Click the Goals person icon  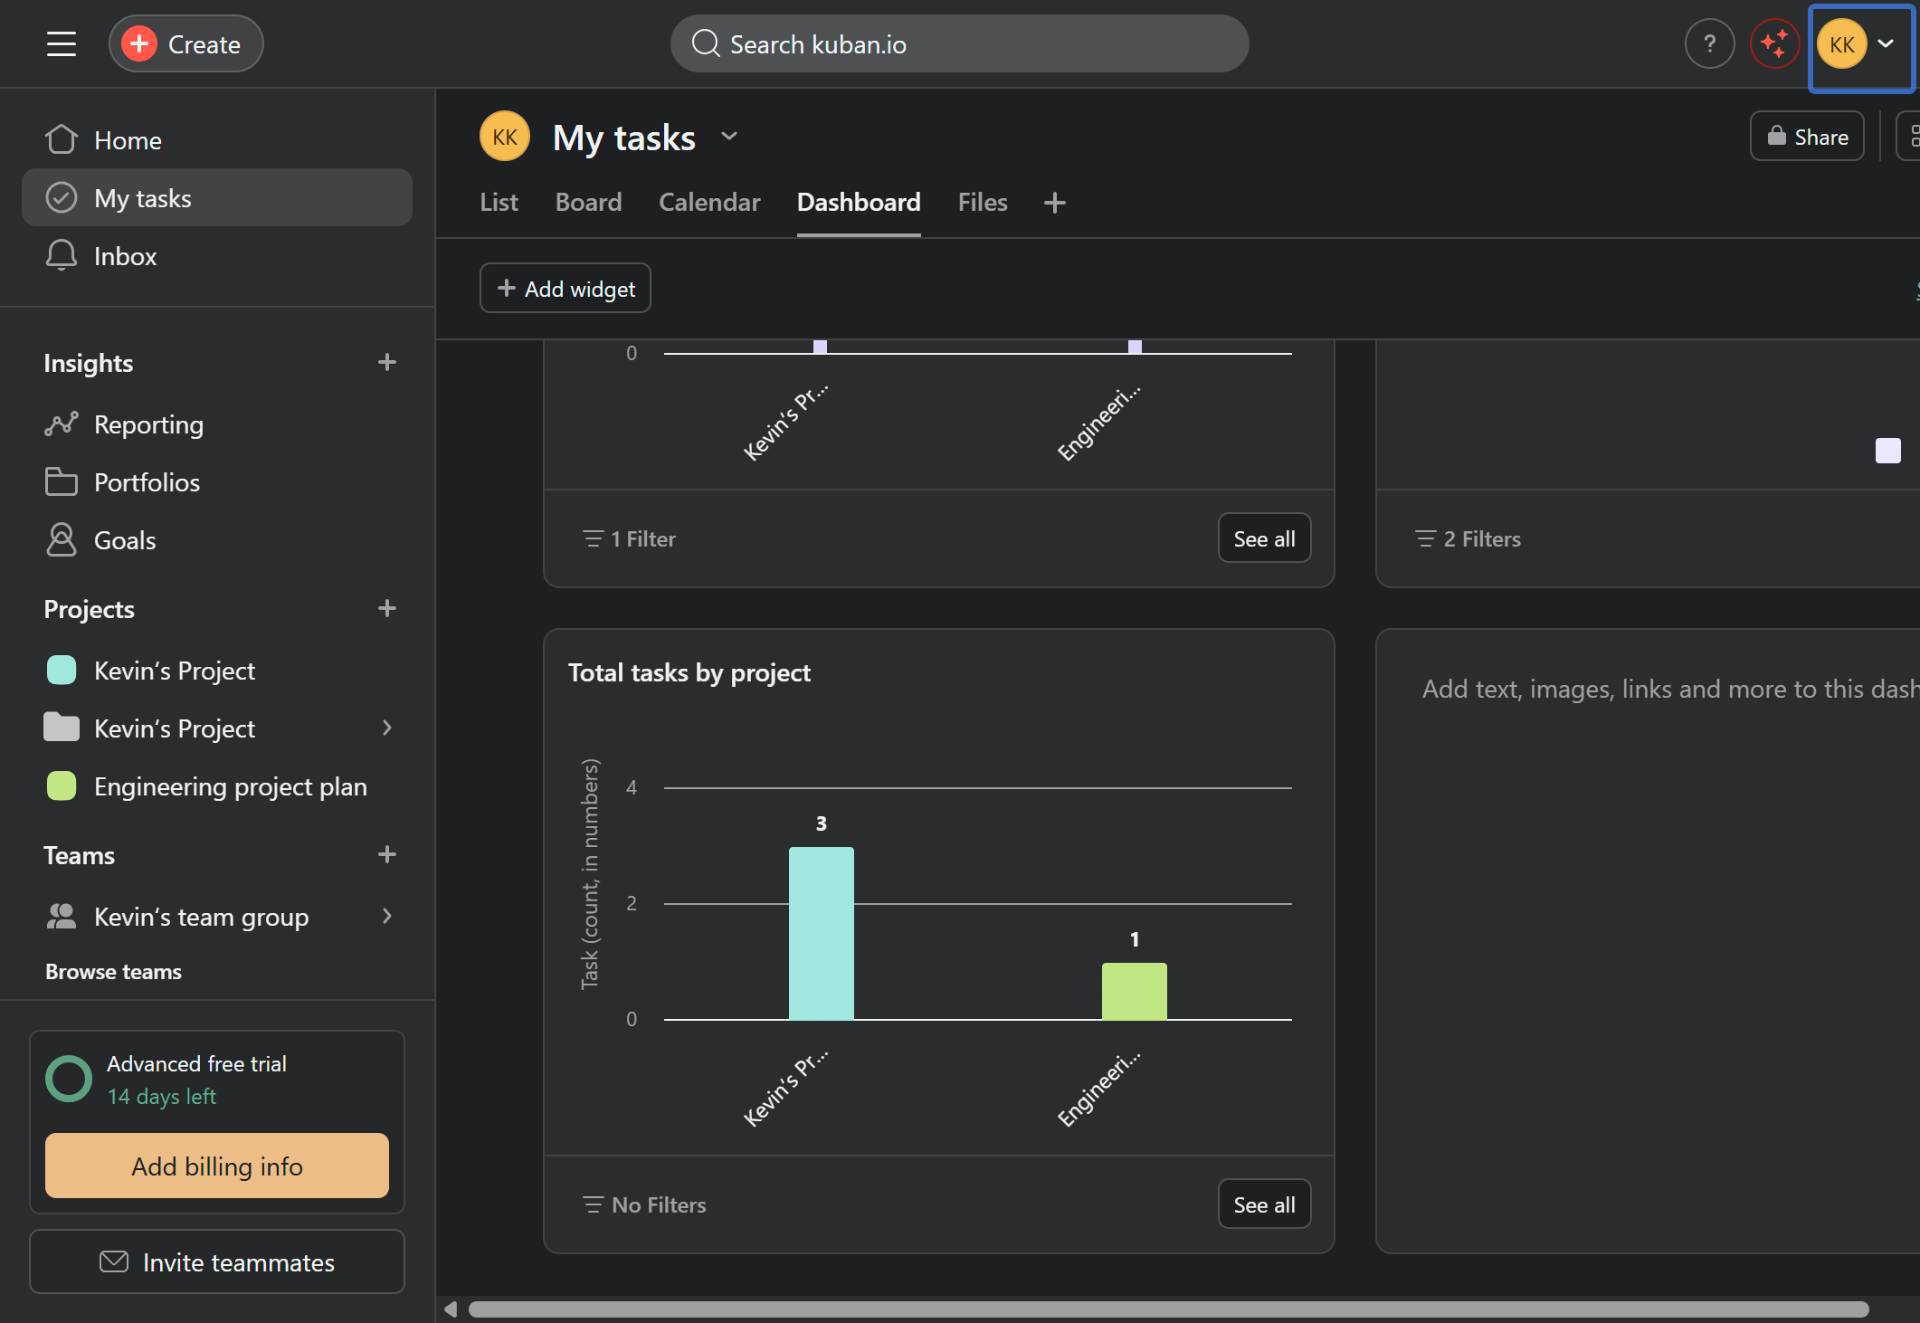click(61, 540)
